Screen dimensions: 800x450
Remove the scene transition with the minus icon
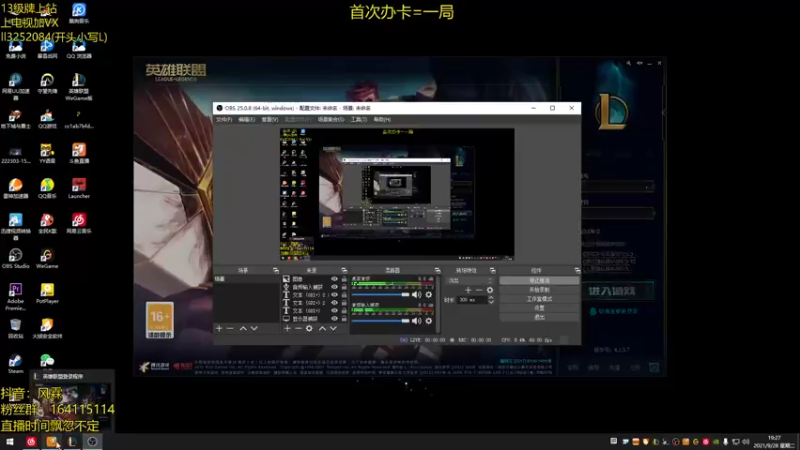479,290
